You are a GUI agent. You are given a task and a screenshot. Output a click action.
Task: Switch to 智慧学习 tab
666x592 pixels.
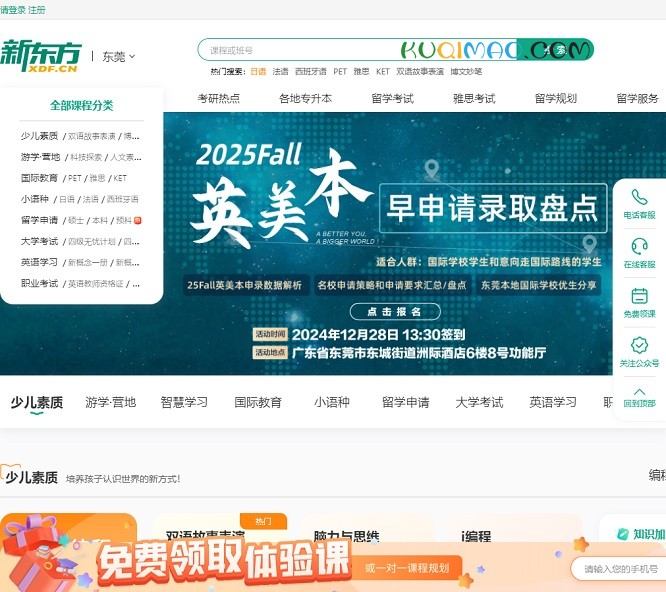coord(184,402)
